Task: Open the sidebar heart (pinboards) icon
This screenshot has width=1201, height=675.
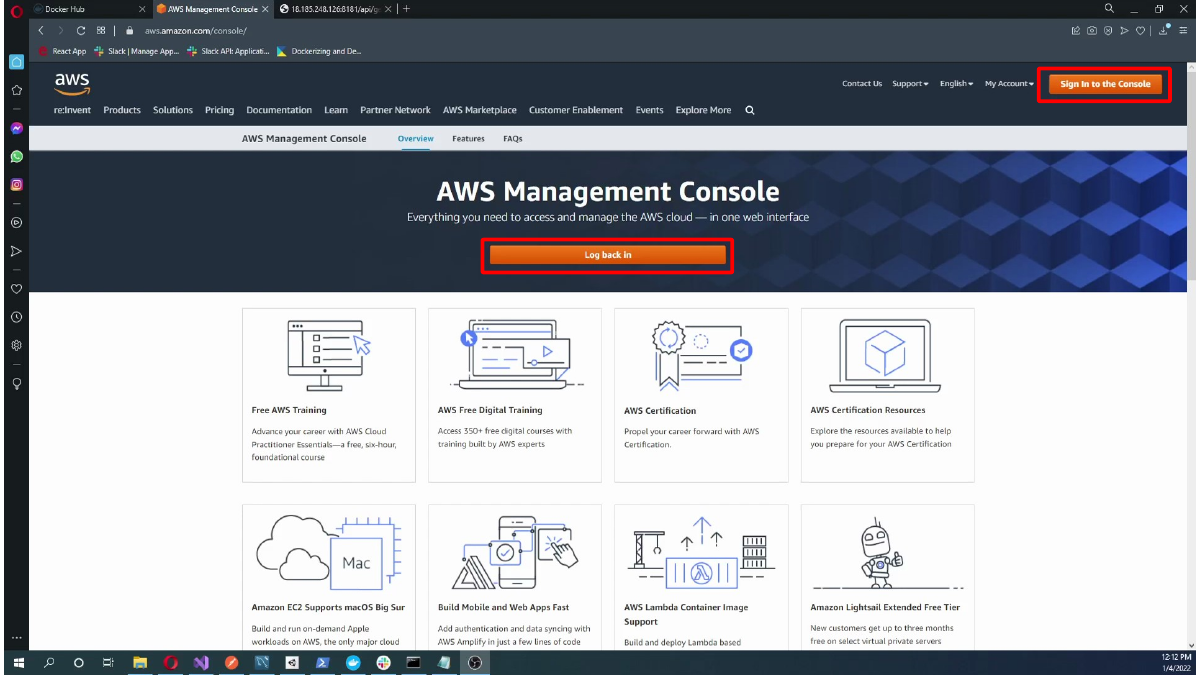Action: [16, 289]
